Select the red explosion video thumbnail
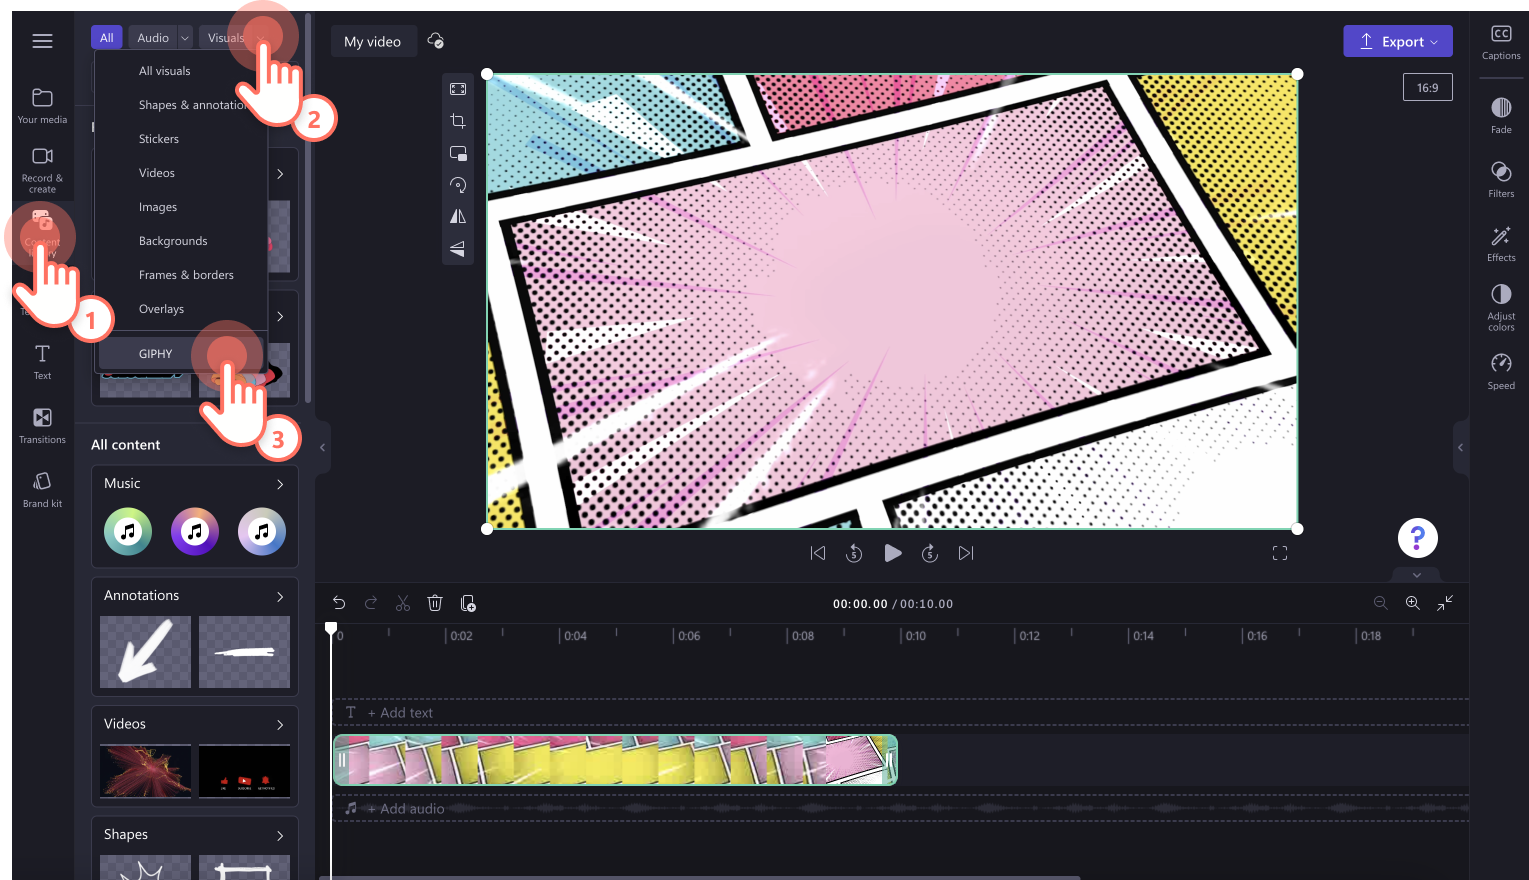1529x880 pixels. coord(145,771)
